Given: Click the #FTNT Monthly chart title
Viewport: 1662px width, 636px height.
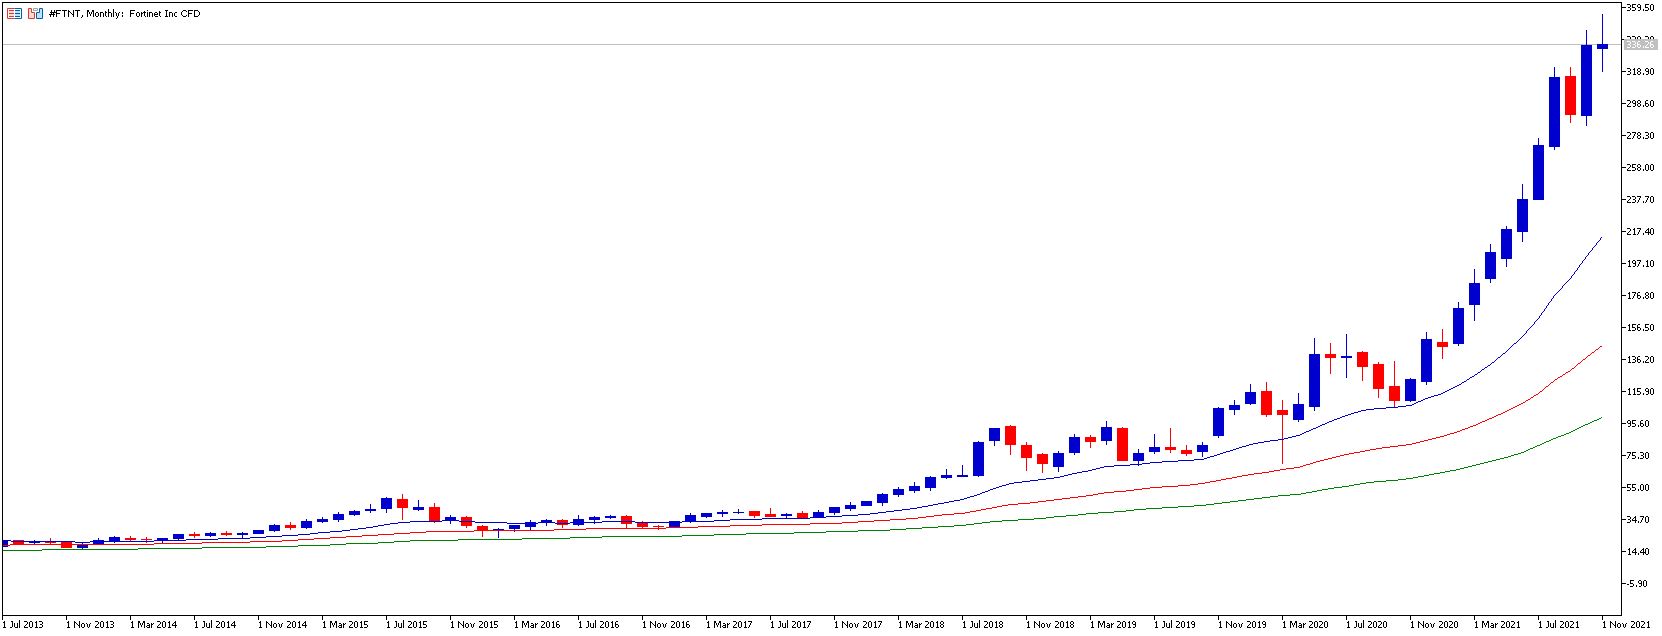Looking at the screenshot, I should [x=124, y=14].
